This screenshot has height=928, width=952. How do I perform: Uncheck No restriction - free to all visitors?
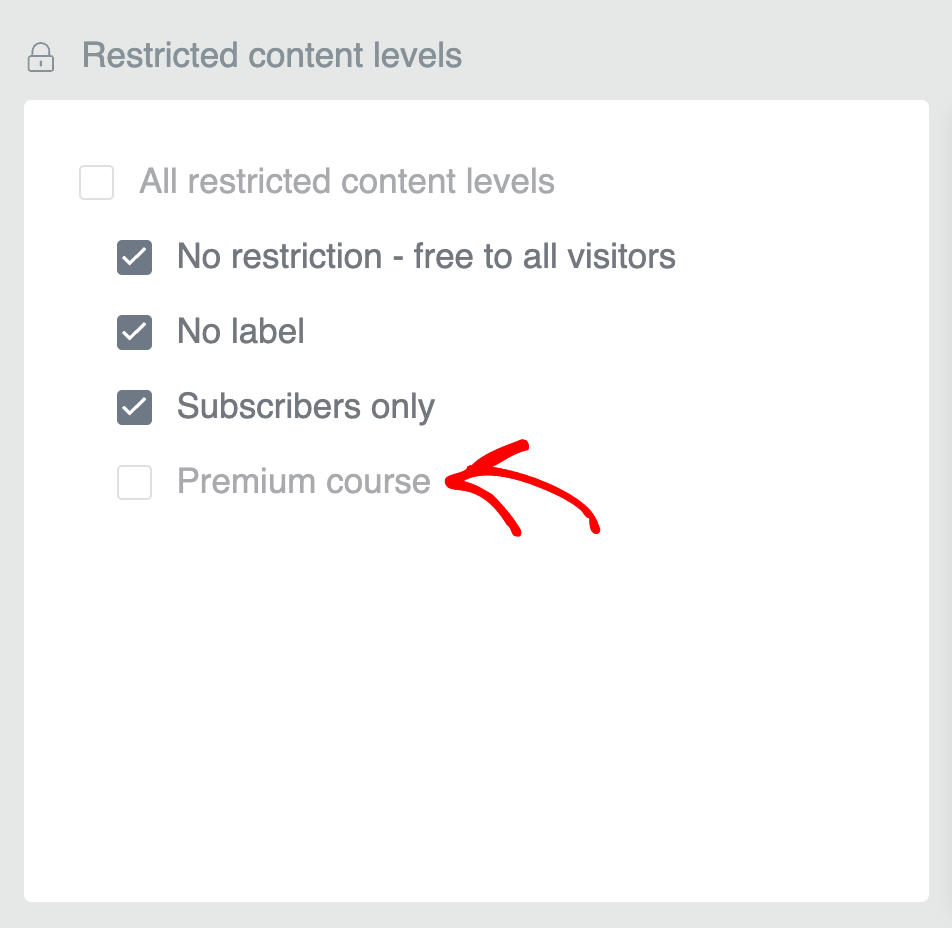[134, 258]
